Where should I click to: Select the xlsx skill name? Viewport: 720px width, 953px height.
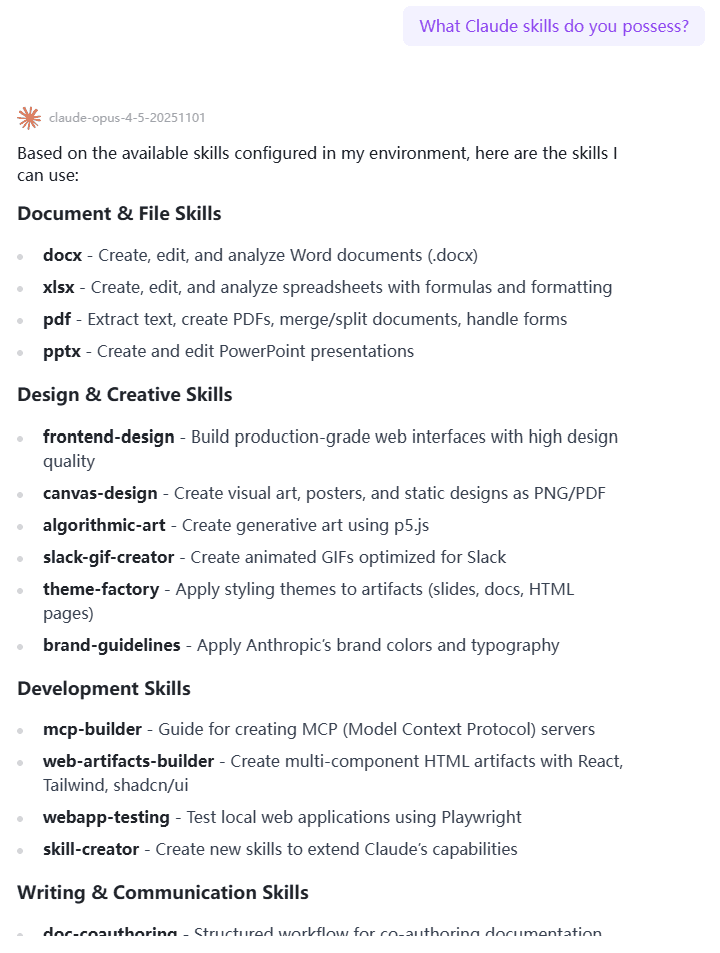58,287
